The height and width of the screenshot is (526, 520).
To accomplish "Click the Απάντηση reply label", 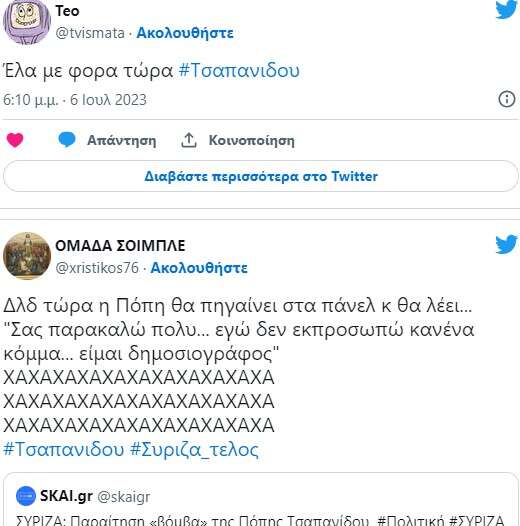I will 121,140.
